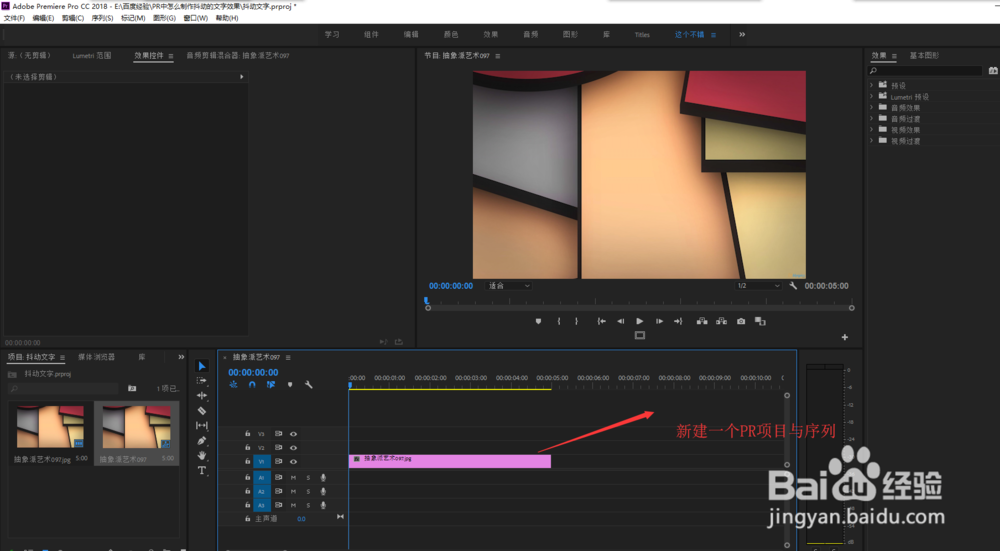Toggle nest sequence insert mode icon
This screenshot has height=551, width=1000.
pyautogui.click(x=233, y=385)
